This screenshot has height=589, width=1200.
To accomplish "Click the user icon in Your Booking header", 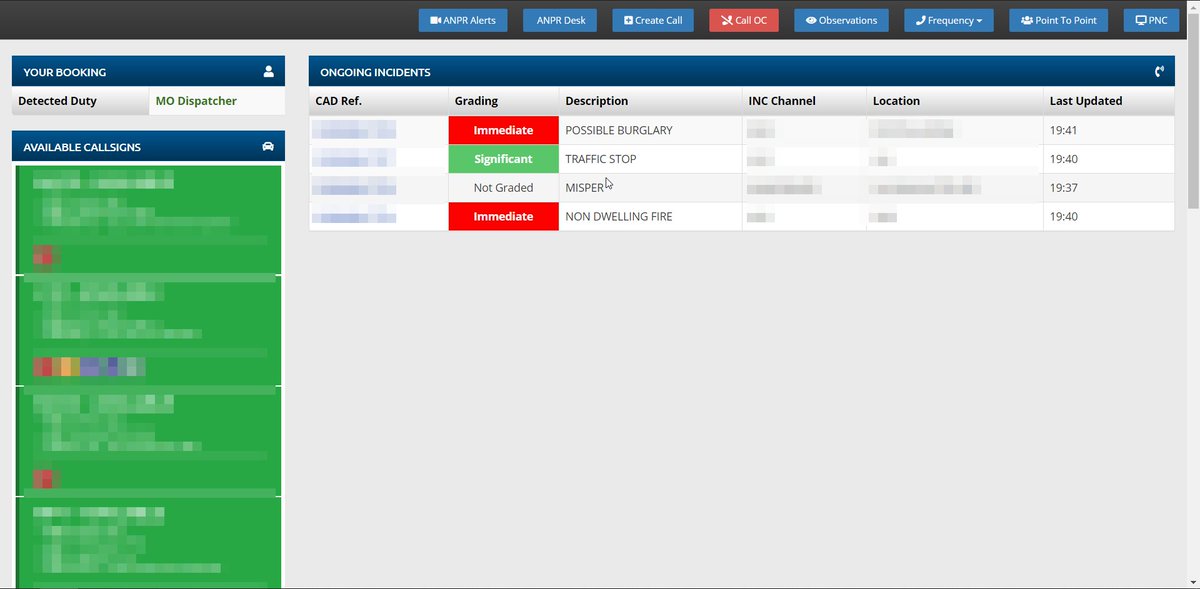I will (268, 72).
